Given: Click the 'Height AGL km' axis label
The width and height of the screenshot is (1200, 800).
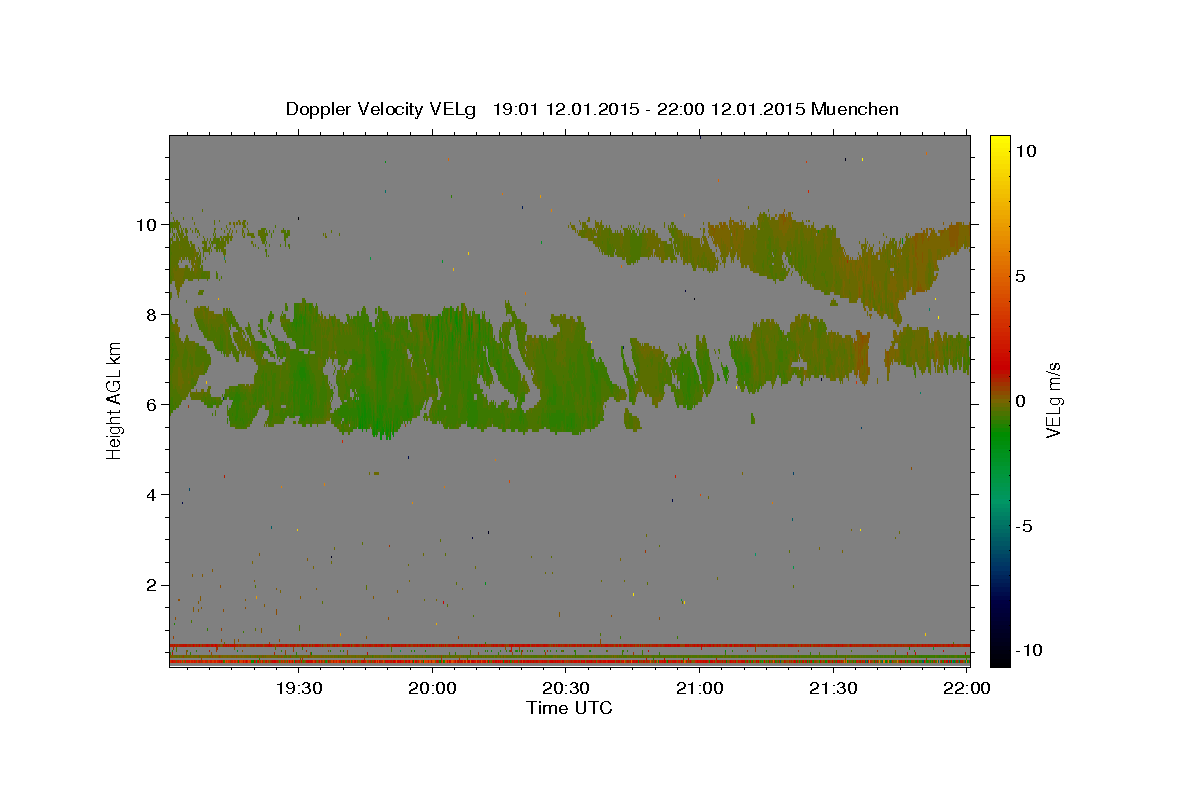Looking at the screenshot, I should pyautogui.click(x=114, y=400).
